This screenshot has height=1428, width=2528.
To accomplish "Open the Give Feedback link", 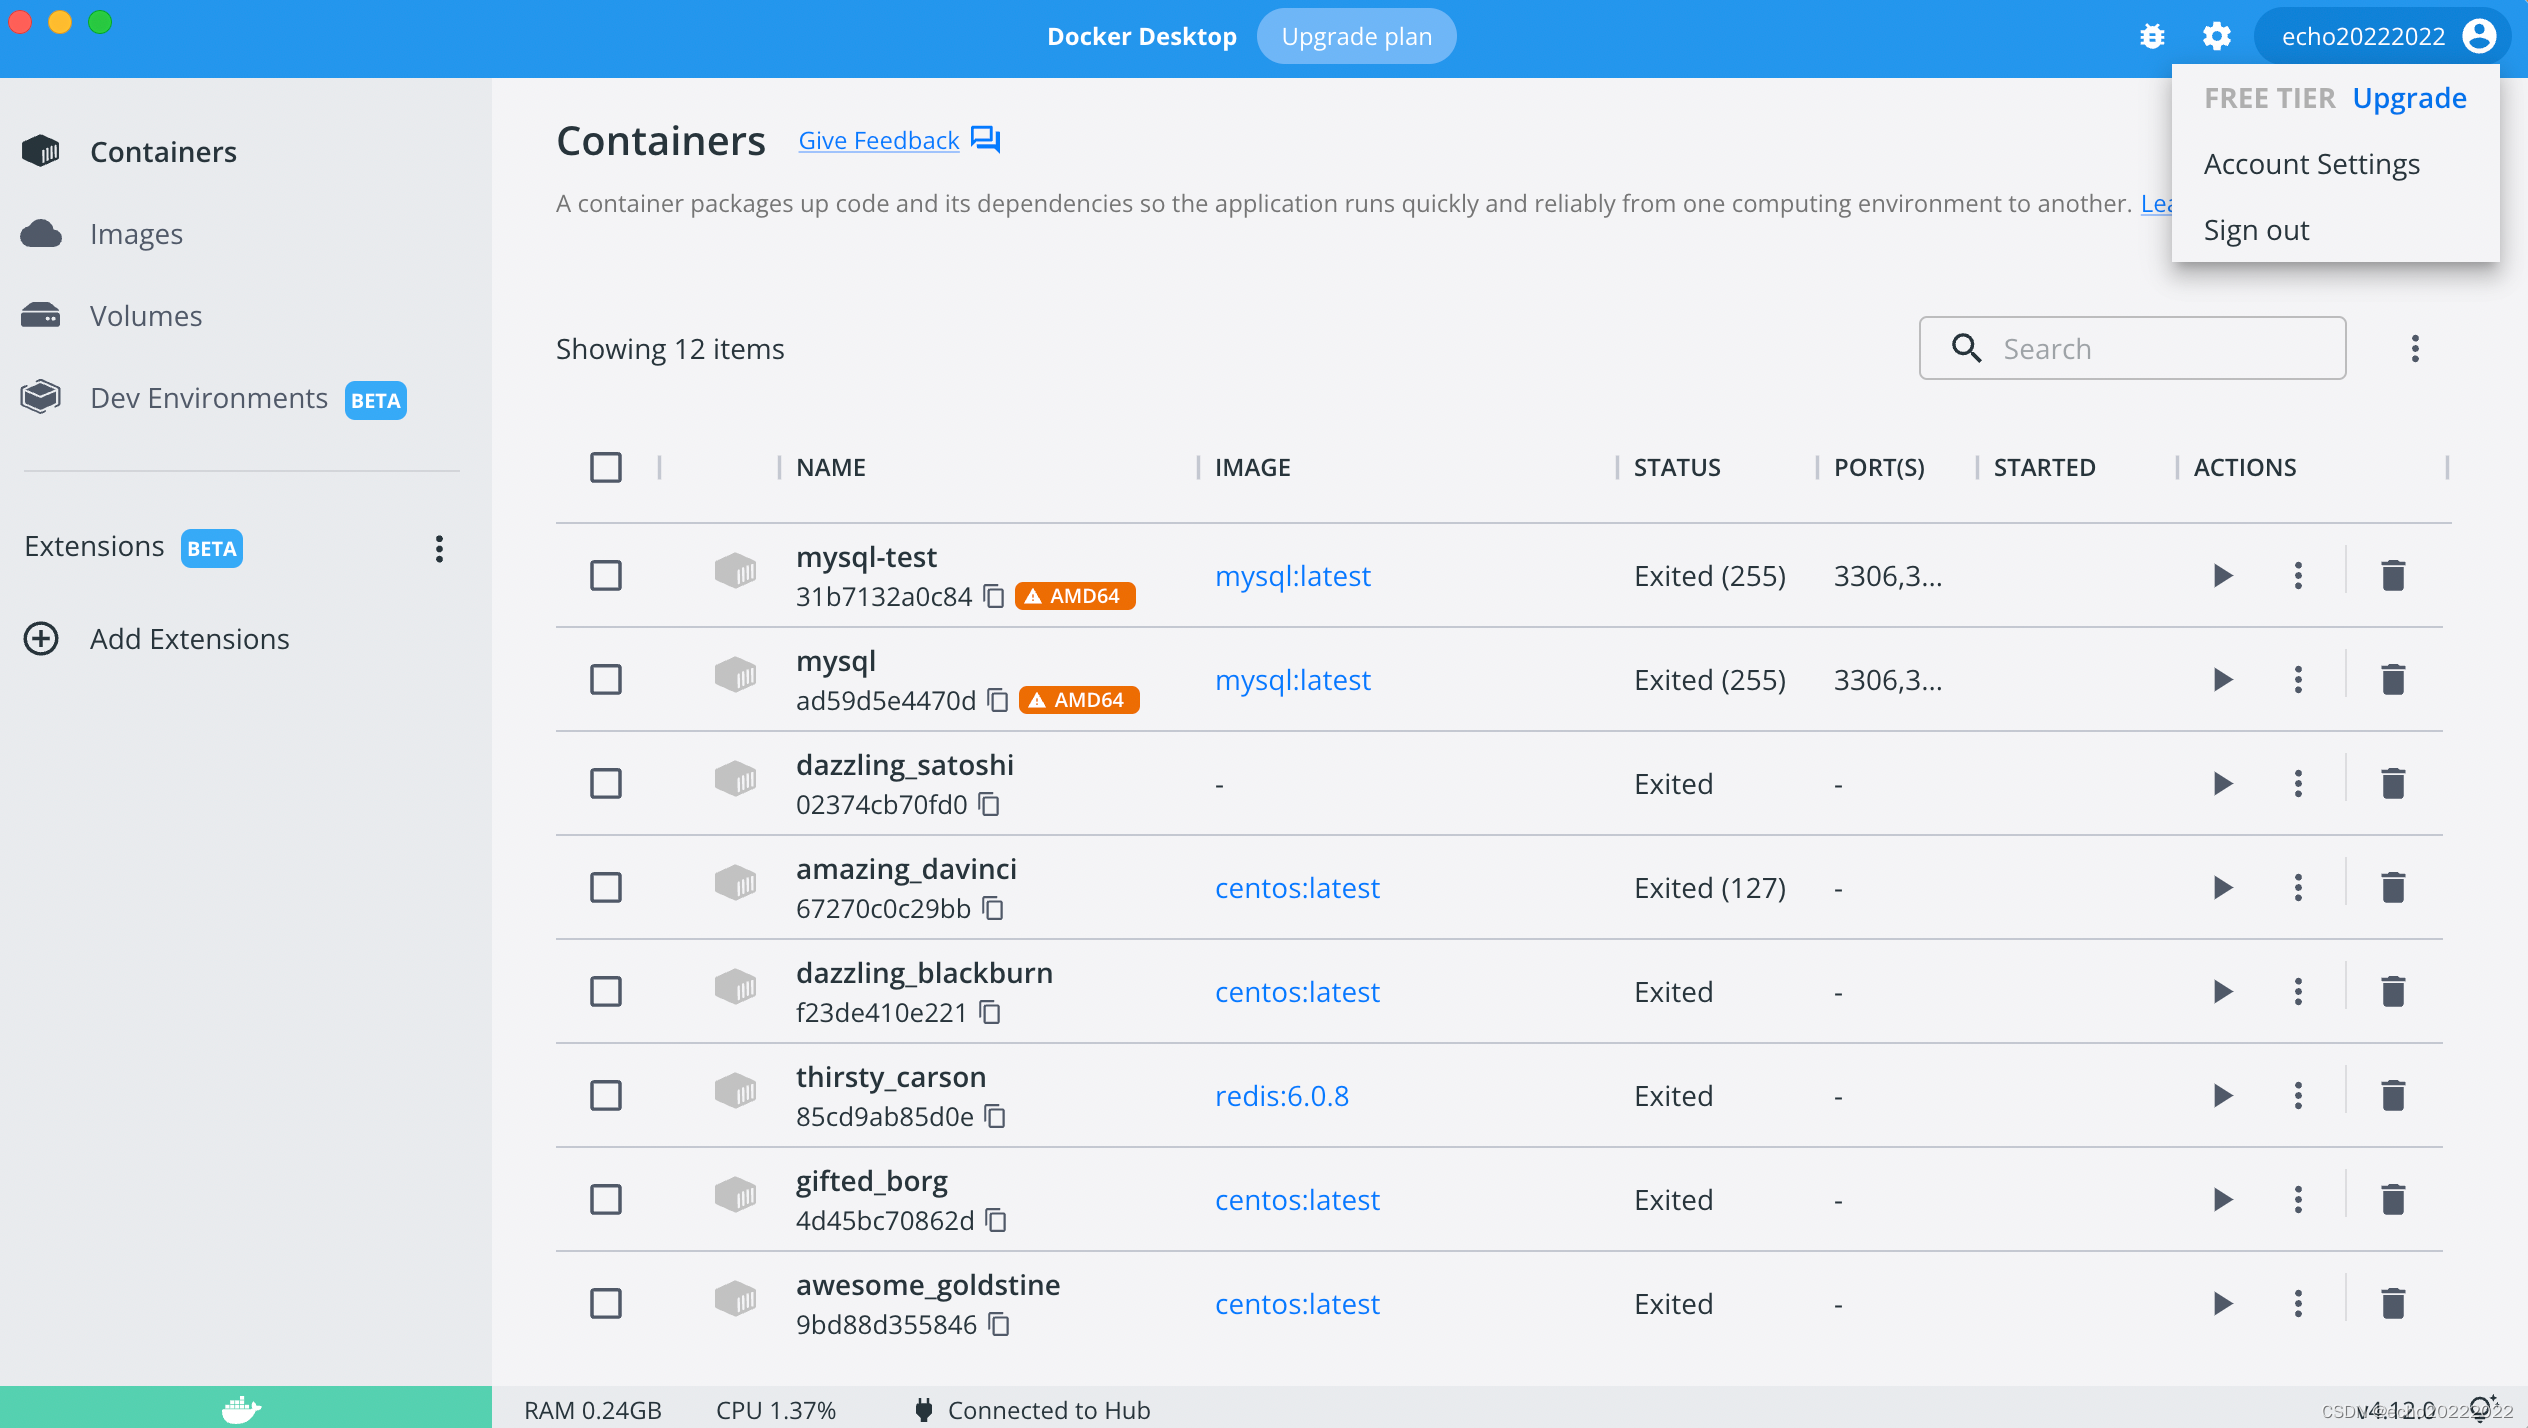I will click(879, 141).
